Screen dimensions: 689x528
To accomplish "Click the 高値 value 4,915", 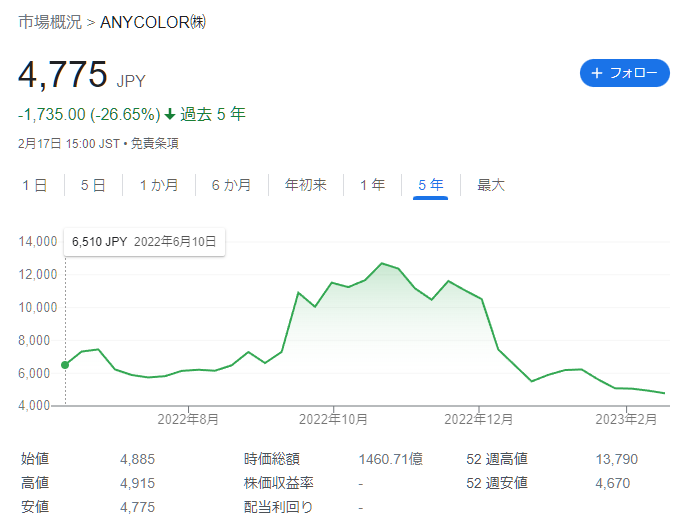I will coord(138,484).
